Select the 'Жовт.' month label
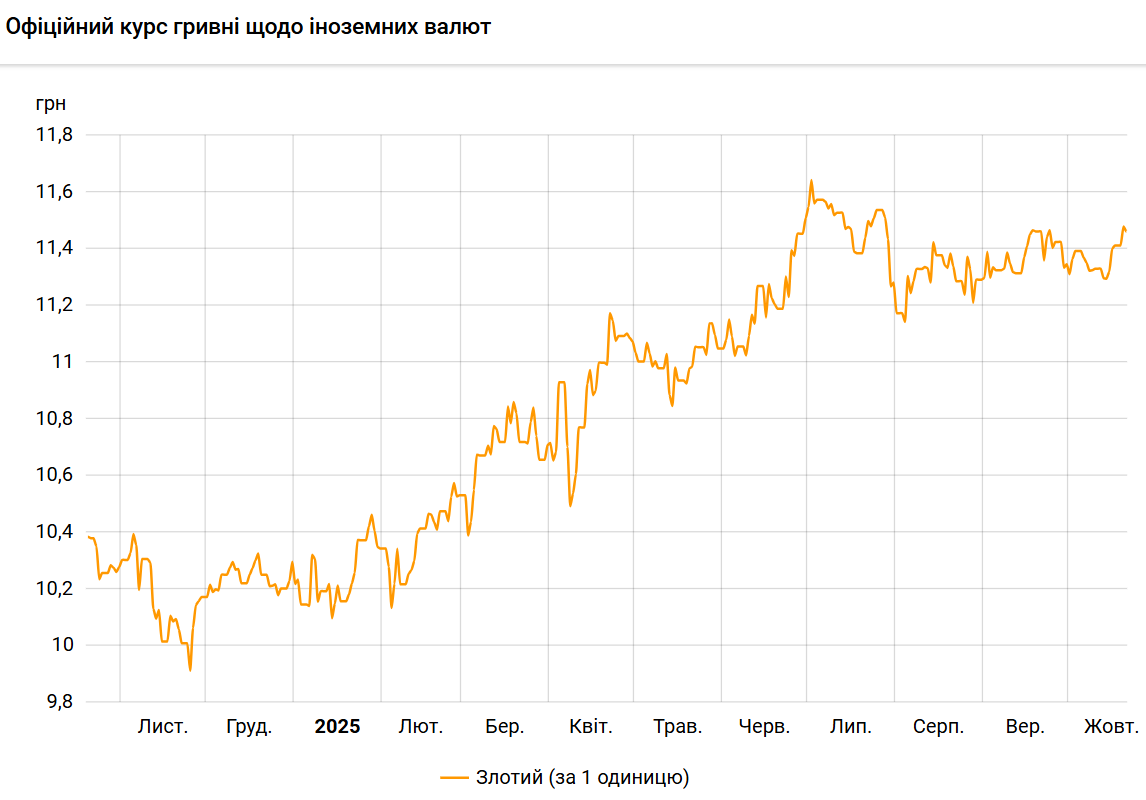This screenshot has height=800, width=1146. pos(1111,727)
